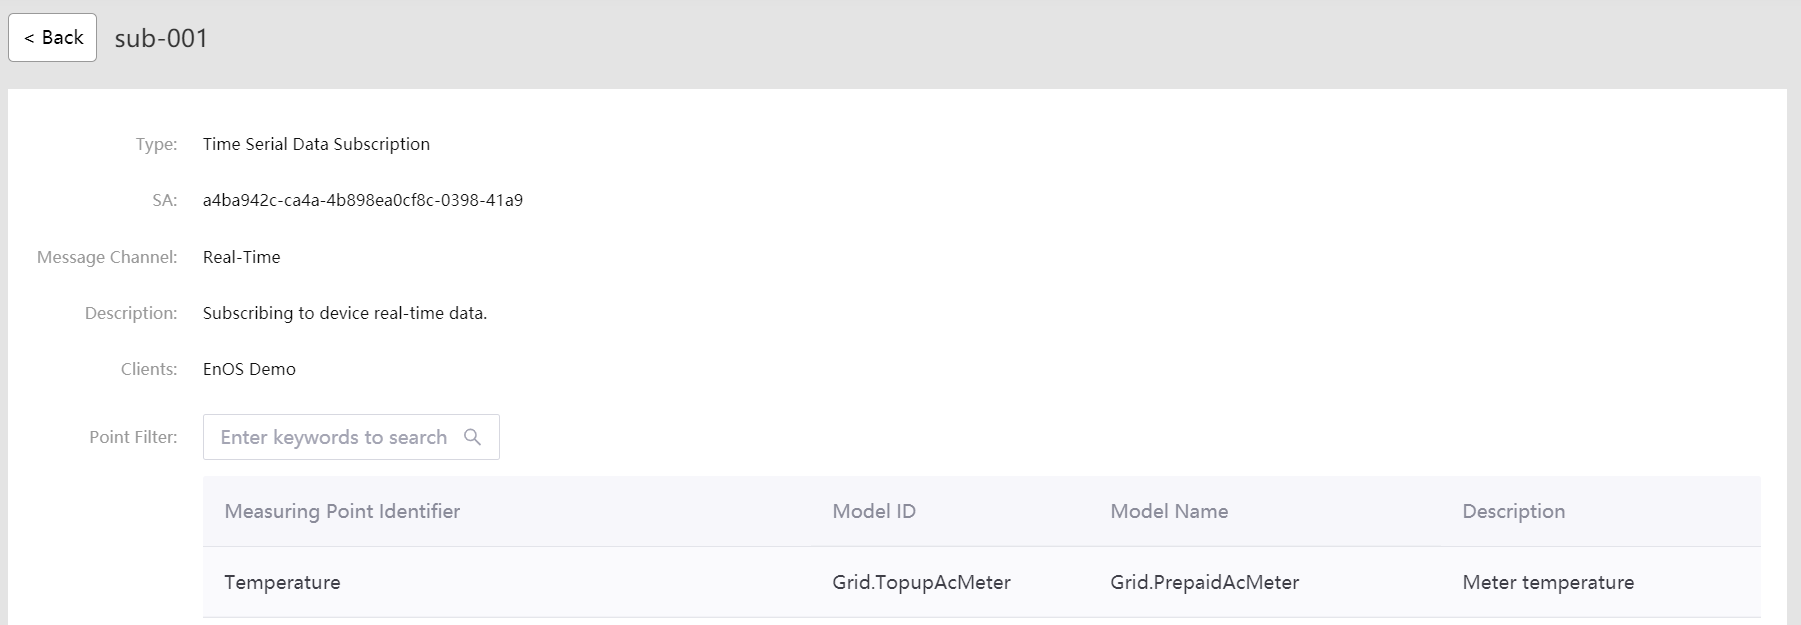The width and height of the screenshot is (1801, 625).
Task: Click the sub-001 page title
Action: point(161,38)
